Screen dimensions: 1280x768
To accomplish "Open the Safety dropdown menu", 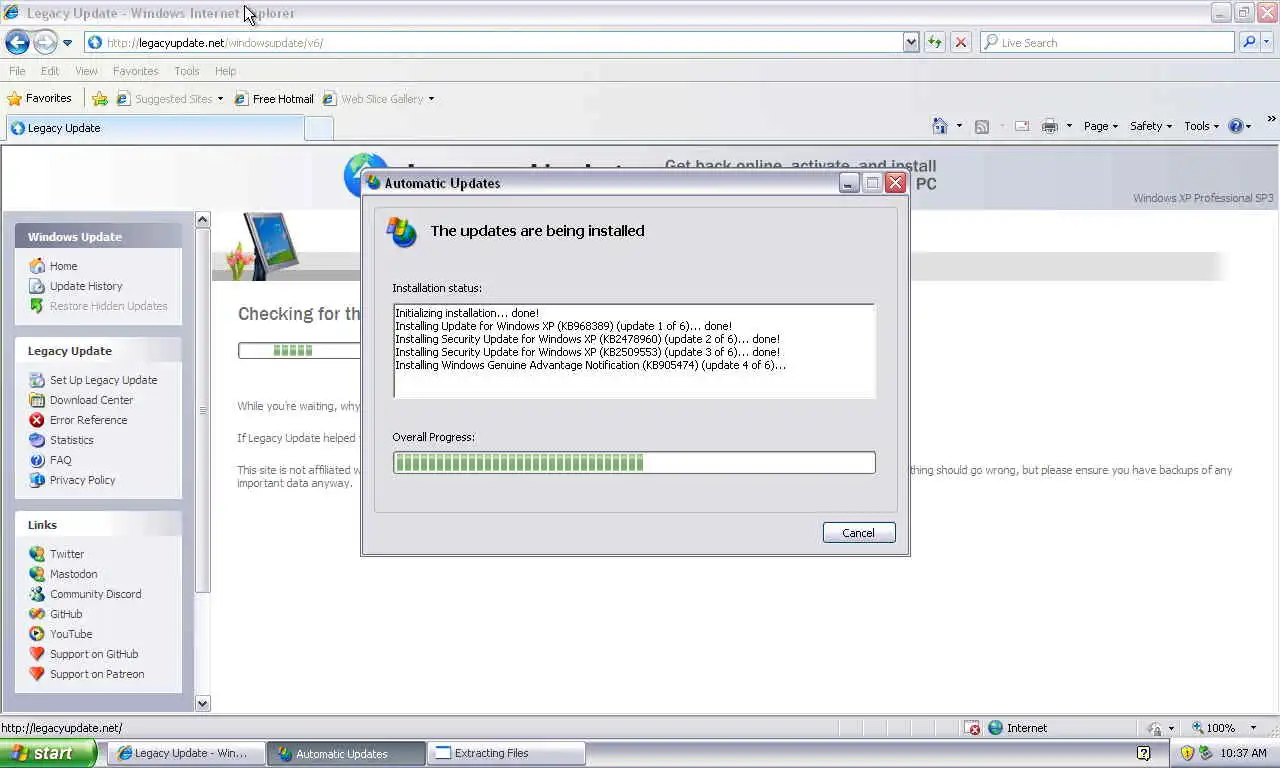I will tap(1151, 126).
